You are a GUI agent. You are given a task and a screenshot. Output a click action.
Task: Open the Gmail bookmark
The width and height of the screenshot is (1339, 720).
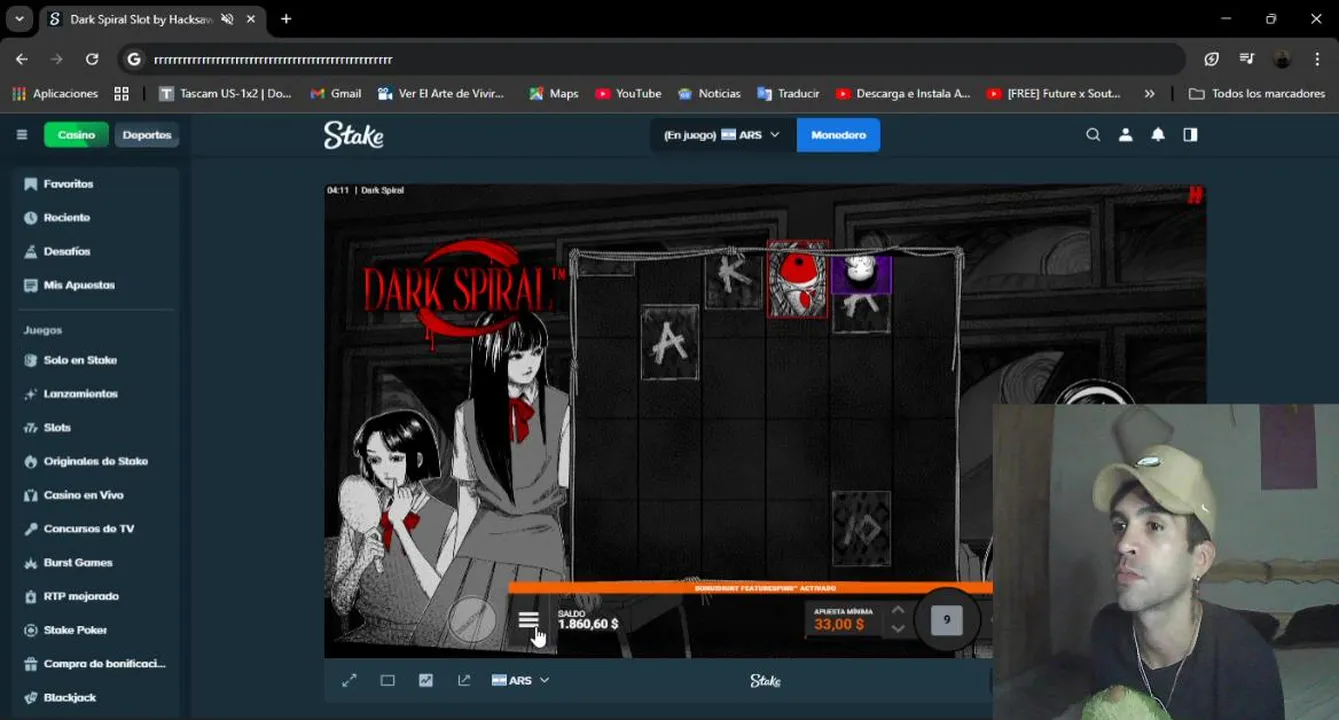pyautogui.click(x=336, y=93)
